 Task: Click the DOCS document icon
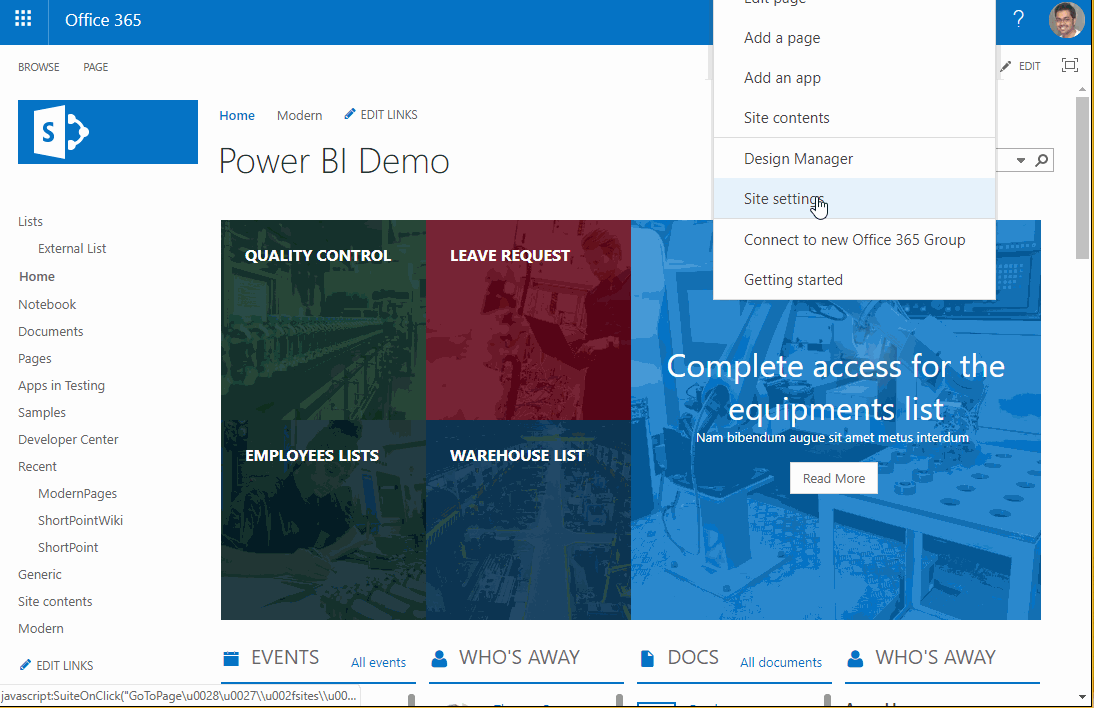point(647,658)
